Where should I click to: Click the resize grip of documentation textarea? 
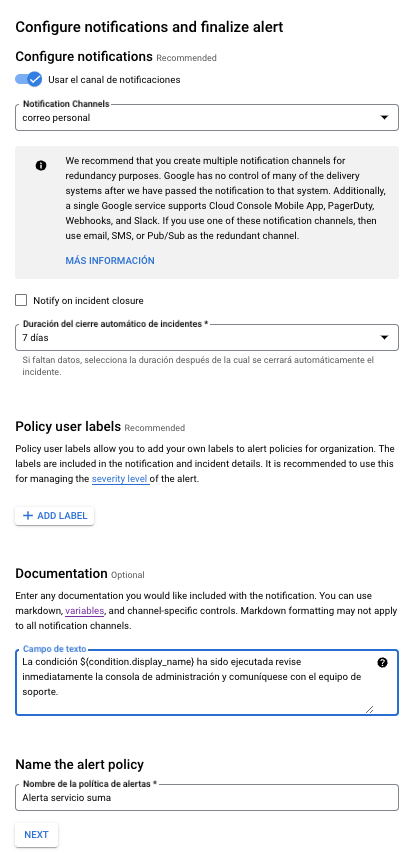pos(369,709)
